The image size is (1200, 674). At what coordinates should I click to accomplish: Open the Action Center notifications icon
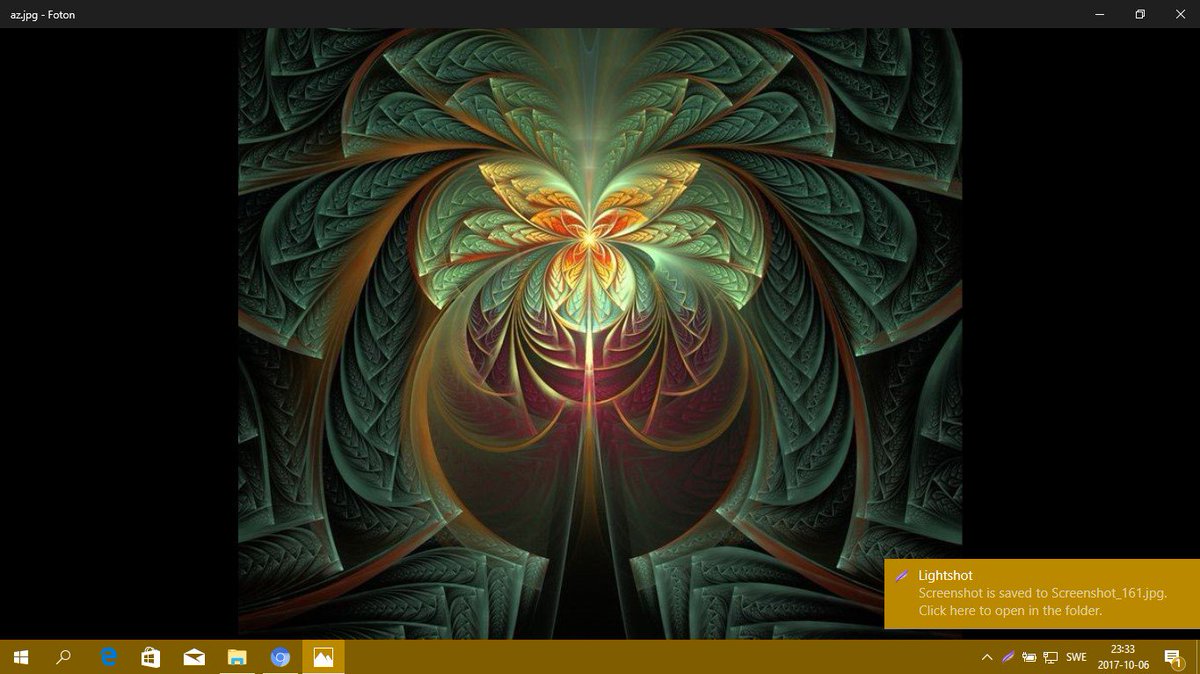1174,657
